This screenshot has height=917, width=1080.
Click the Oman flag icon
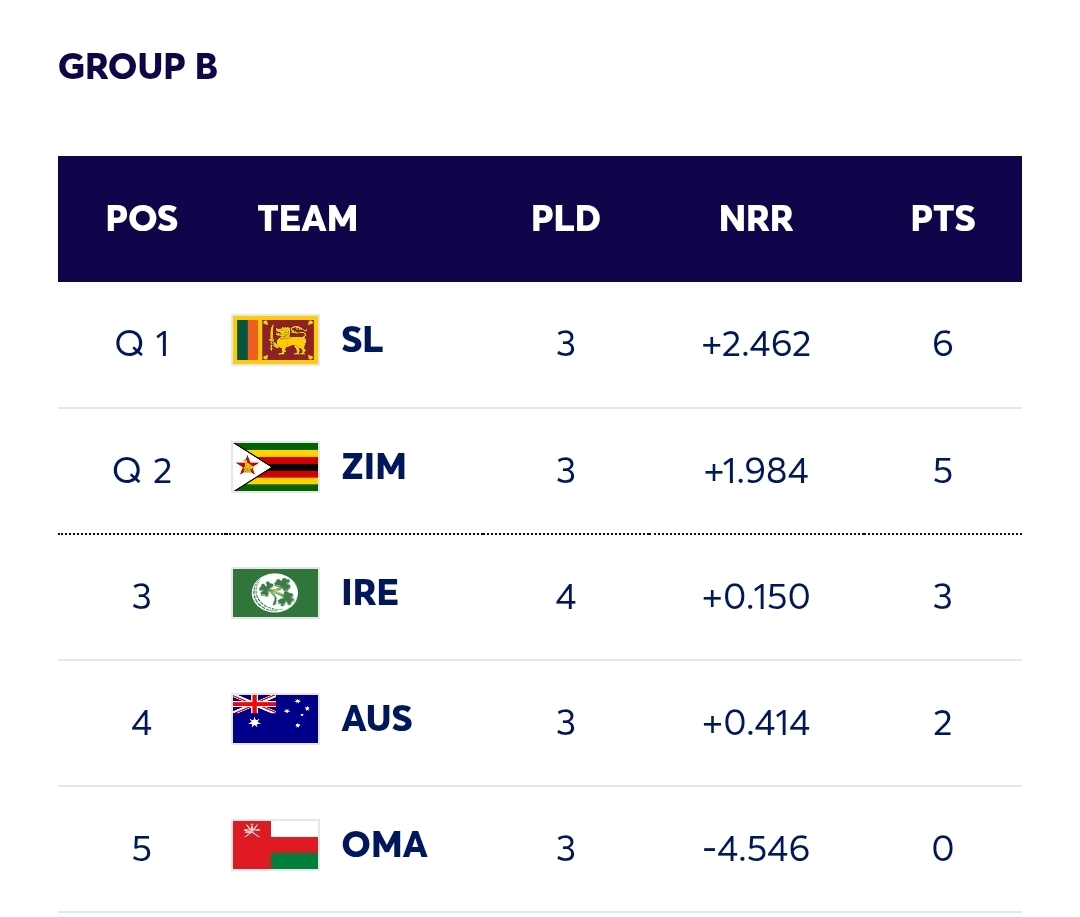(x=275, y=845)
